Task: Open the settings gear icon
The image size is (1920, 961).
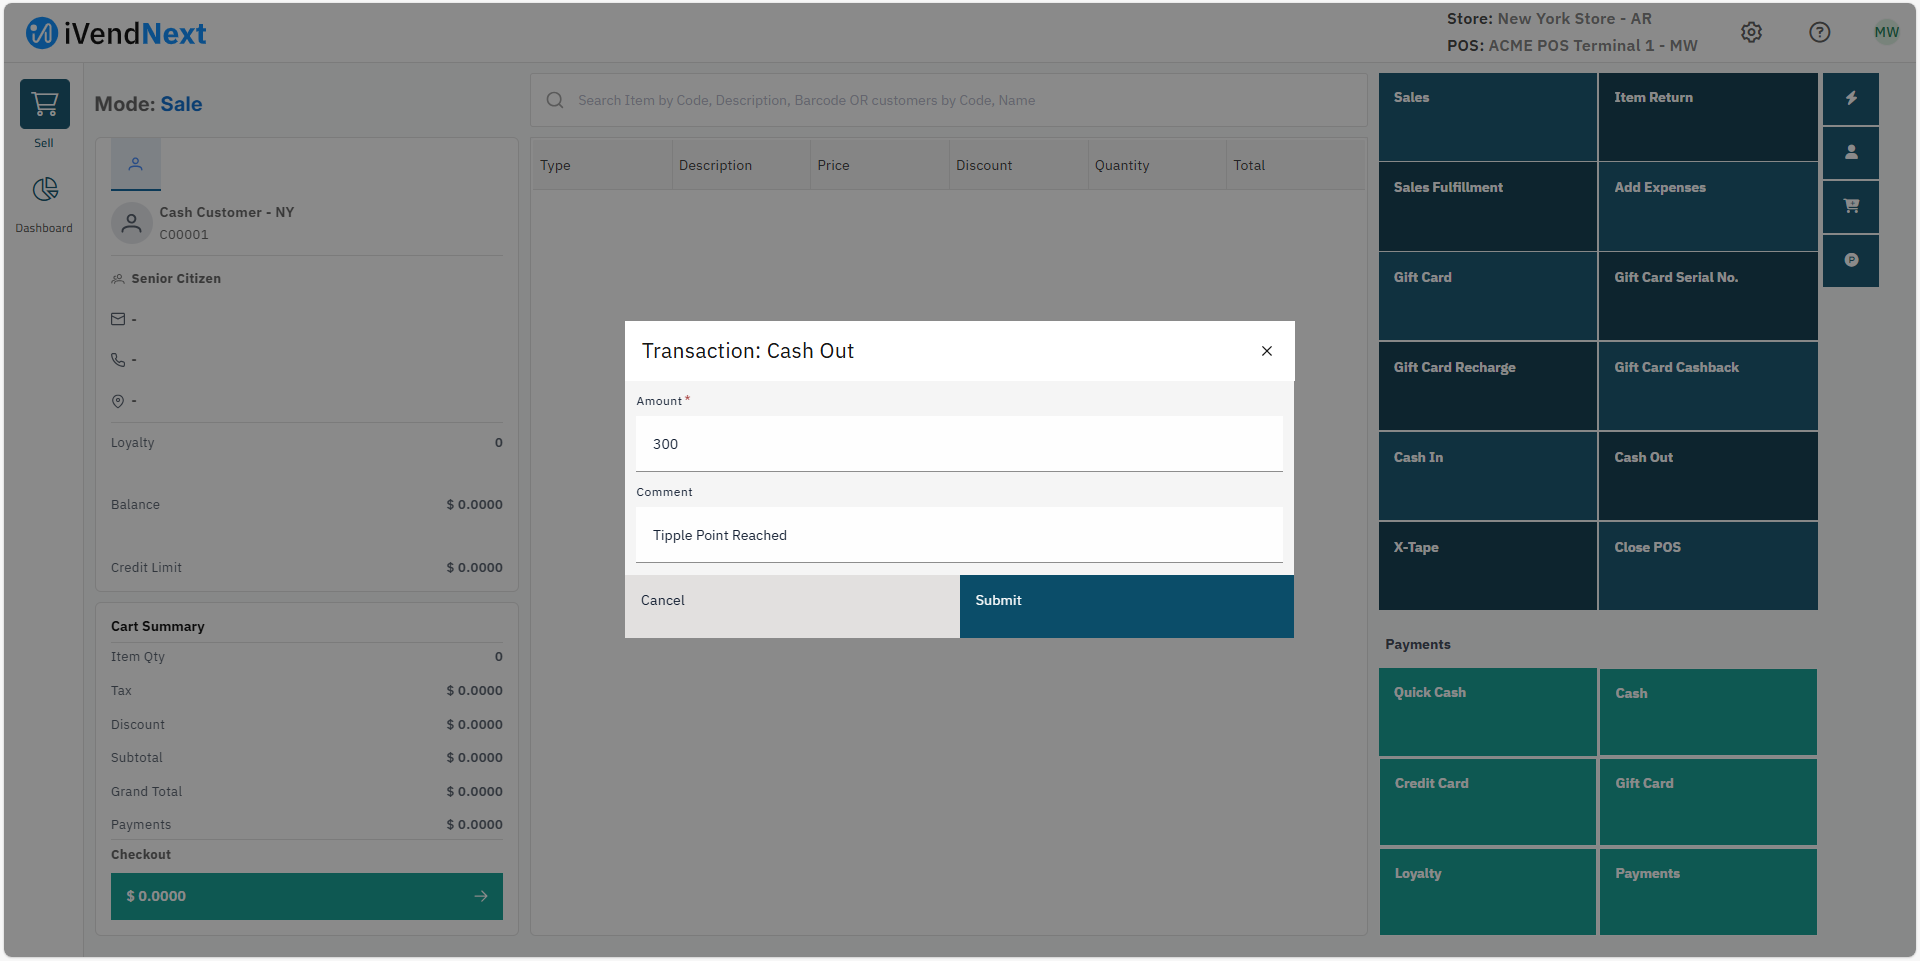Action: coord(1751,32)
